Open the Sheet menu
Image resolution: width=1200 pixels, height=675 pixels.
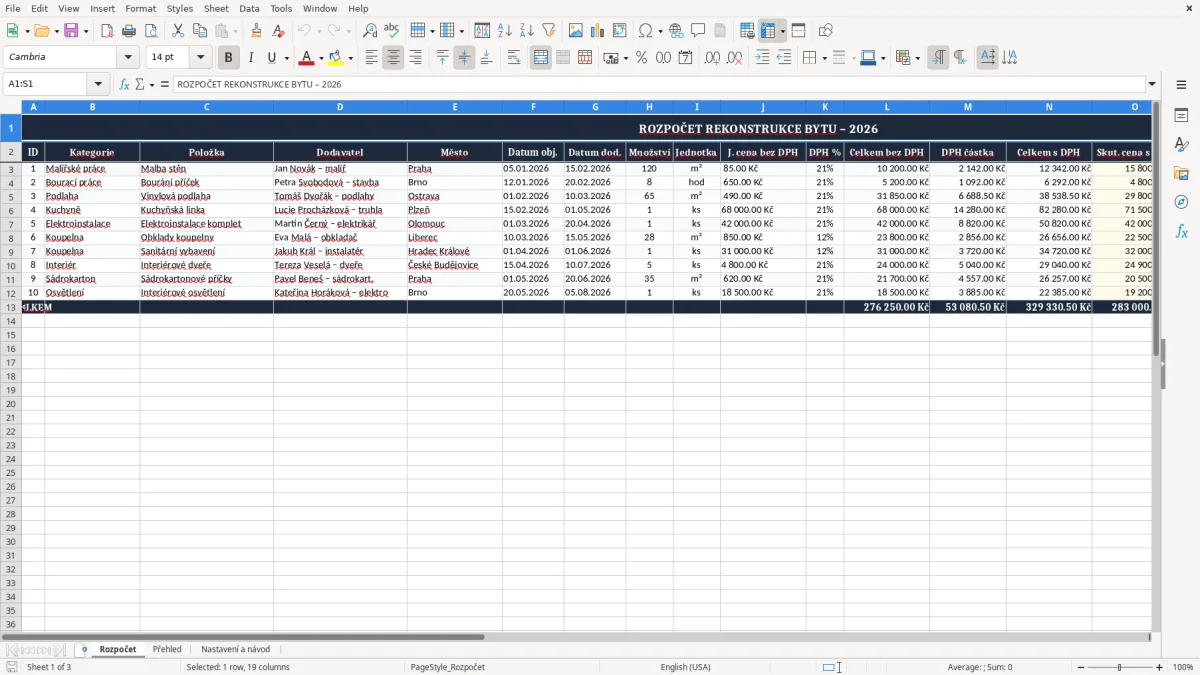pyautogui.click(x=216, y=8)
